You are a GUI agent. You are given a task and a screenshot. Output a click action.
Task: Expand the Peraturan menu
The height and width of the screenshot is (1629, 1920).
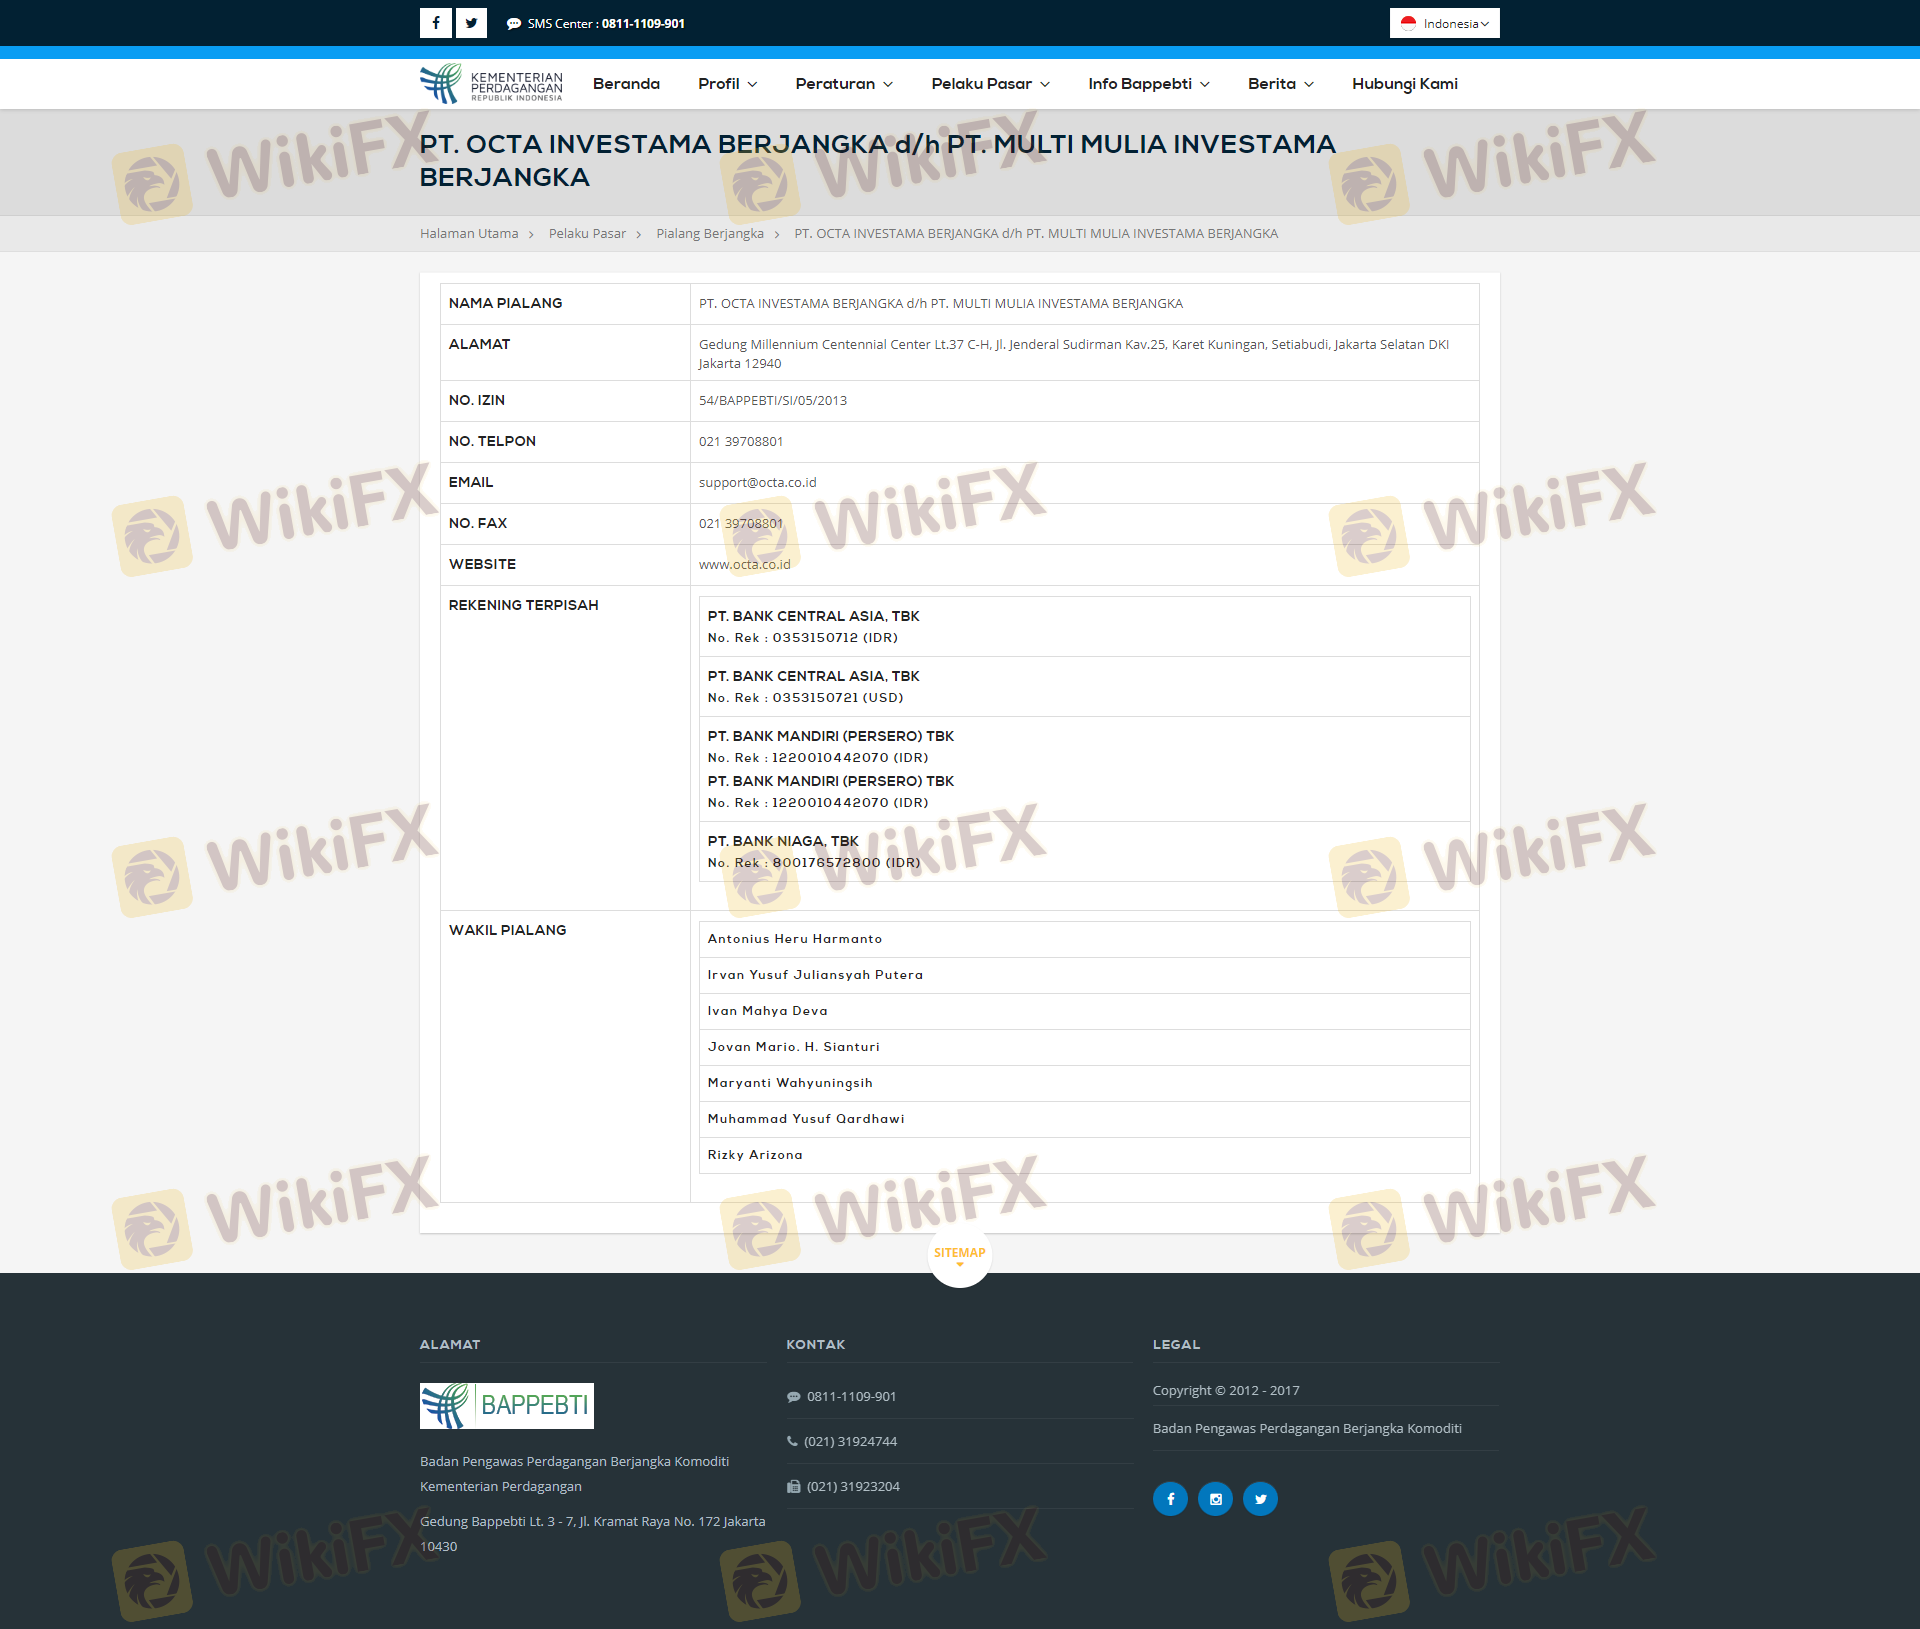[844, 84]
